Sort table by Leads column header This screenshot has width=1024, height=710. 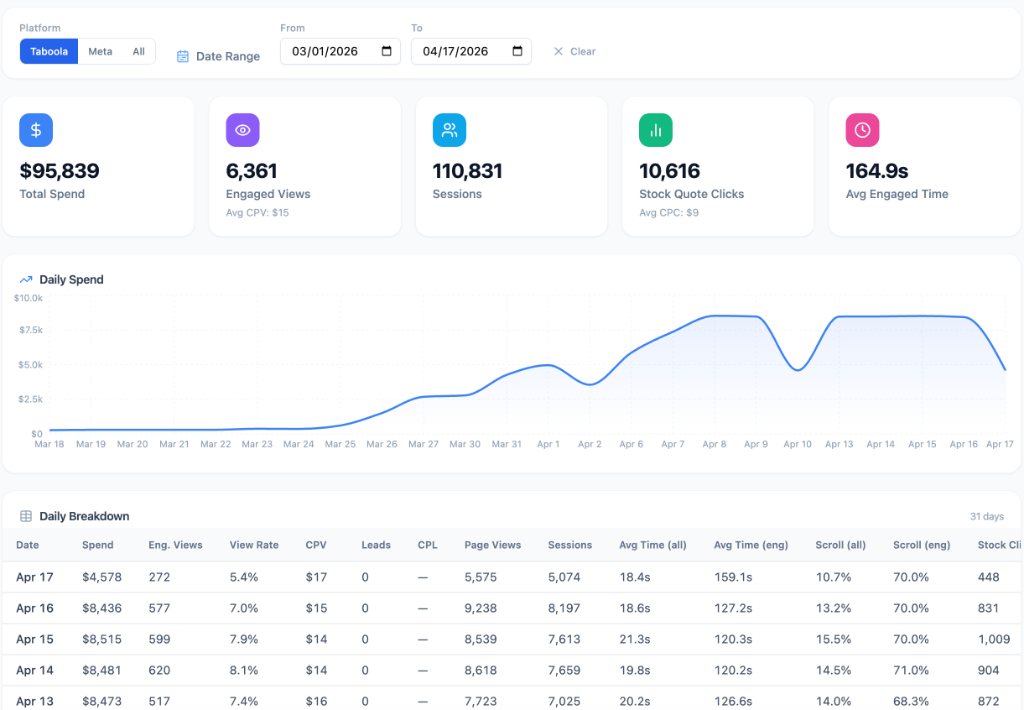376,545
